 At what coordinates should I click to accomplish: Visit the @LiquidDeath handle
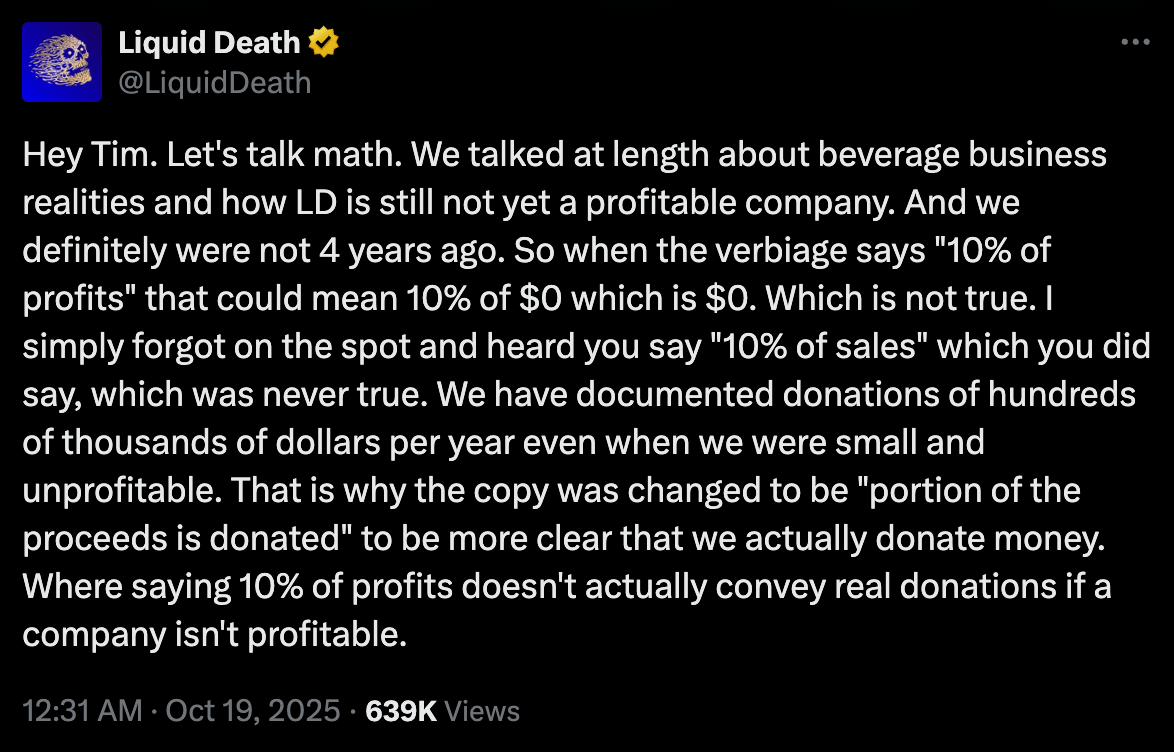pos(215,82)
